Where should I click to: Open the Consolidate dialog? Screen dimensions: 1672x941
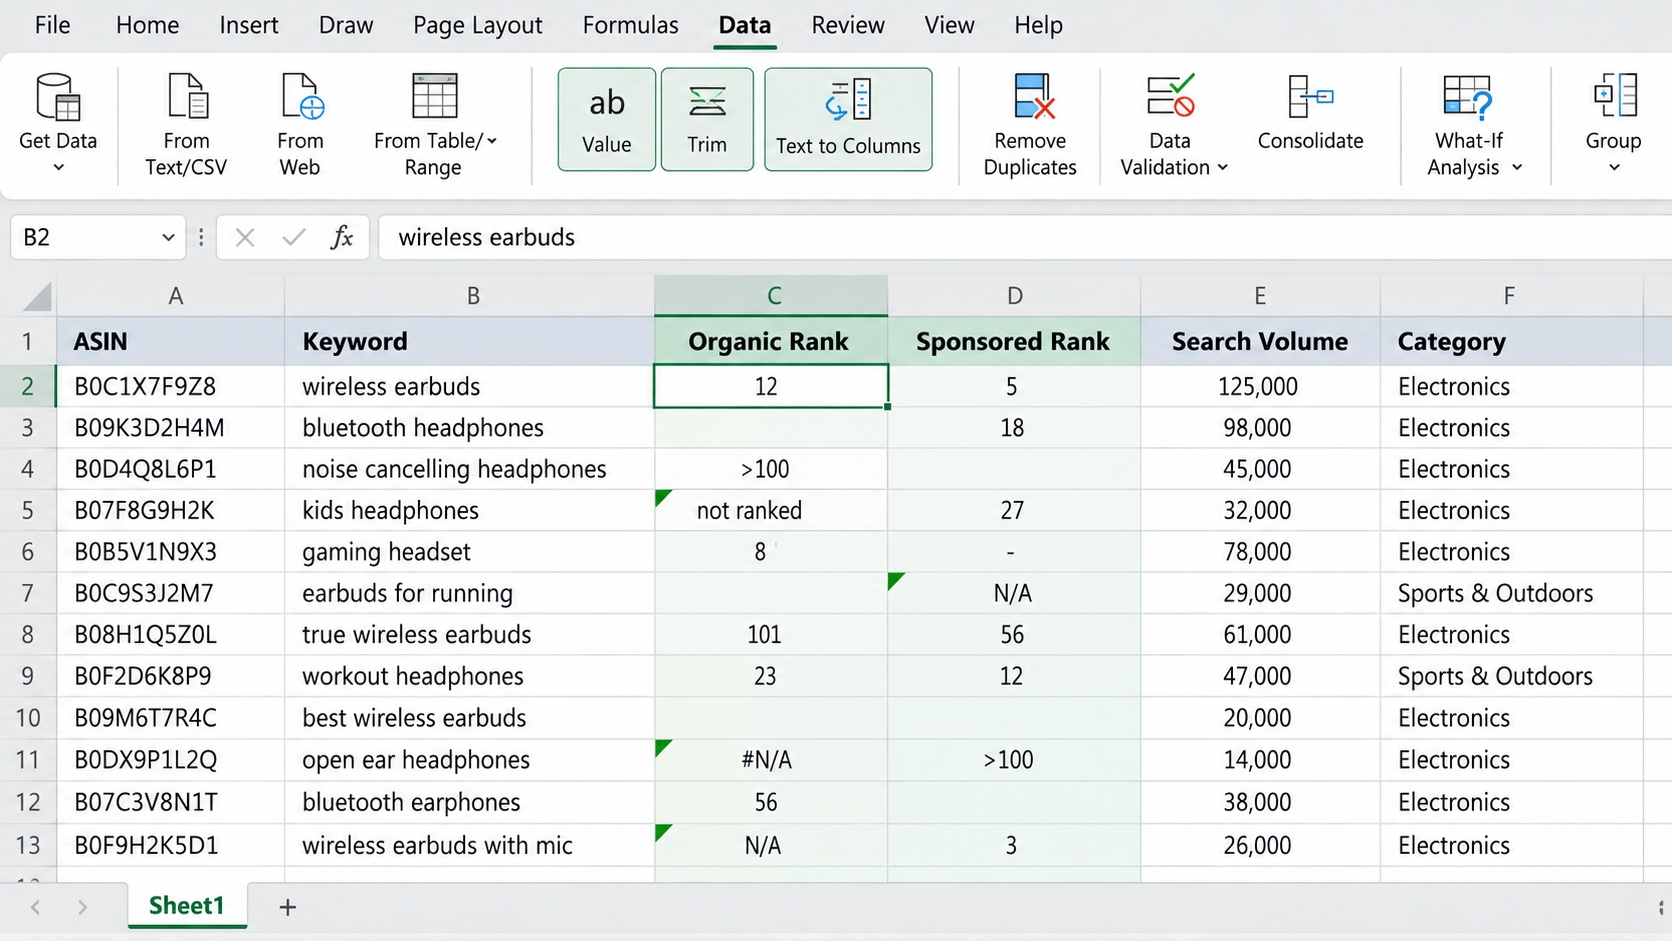[x=1310, y=112]
